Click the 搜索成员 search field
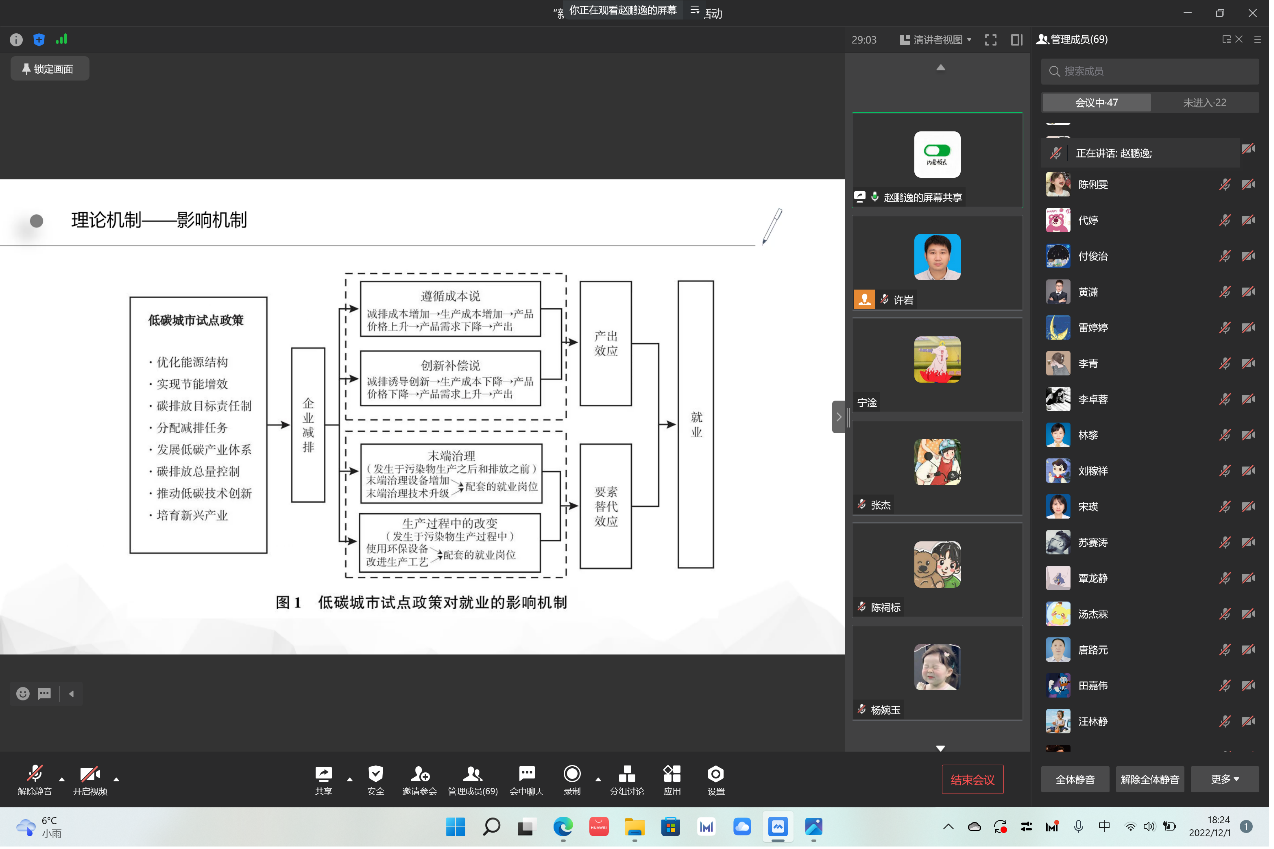 [x=1150, y=72]
